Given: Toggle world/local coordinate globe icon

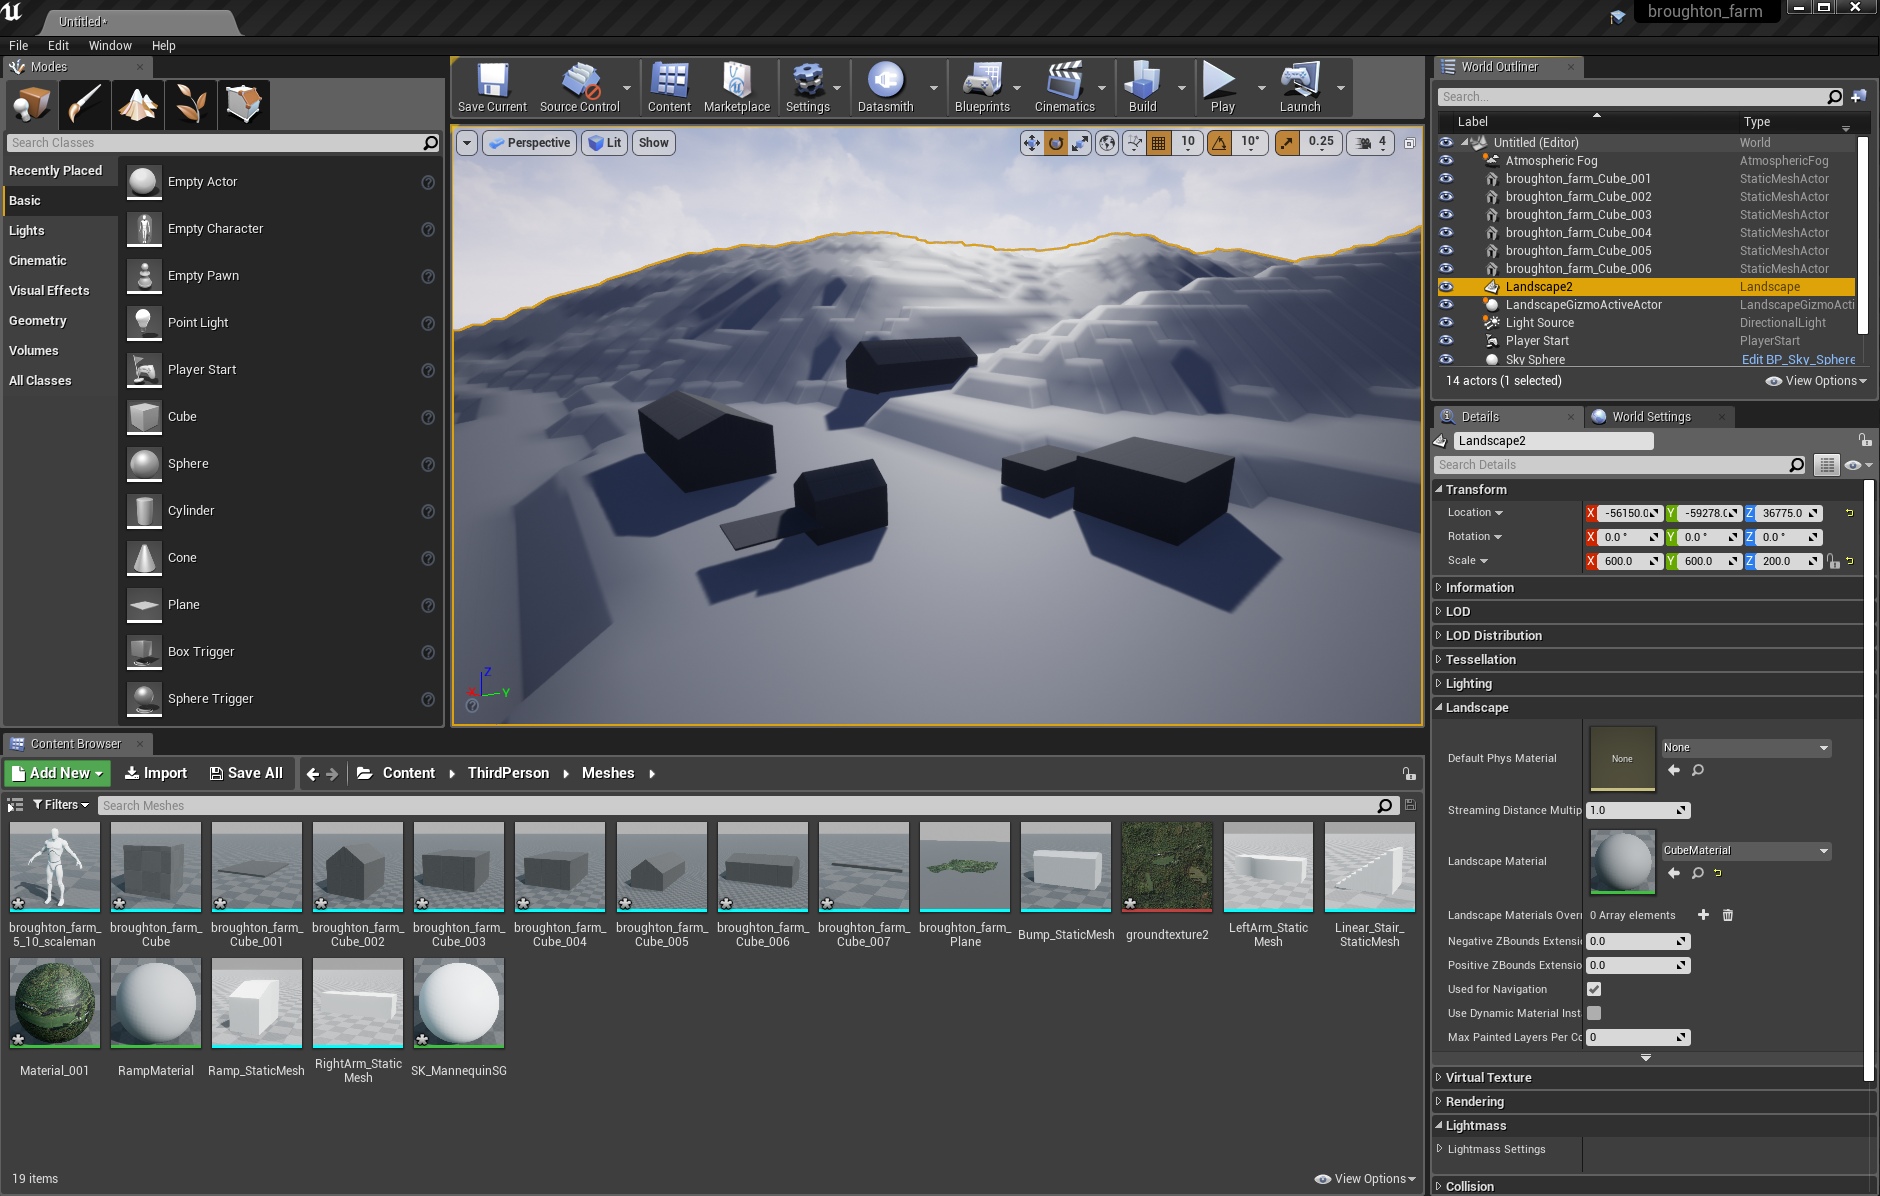Looking at the screenshot, I should pyautogui.click(x=1107, y=143).
